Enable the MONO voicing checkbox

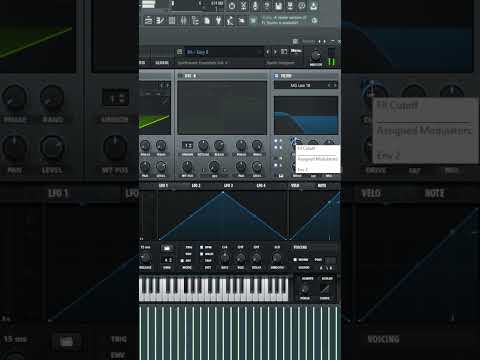coord(295,260)
